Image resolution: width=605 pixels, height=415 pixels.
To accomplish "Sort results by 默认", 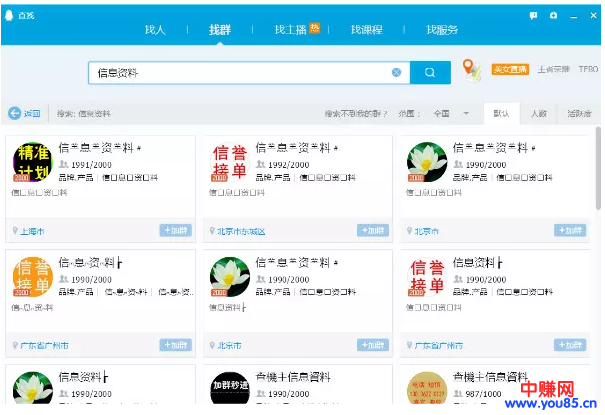I will pyautogui.click(x=501, y=113).
